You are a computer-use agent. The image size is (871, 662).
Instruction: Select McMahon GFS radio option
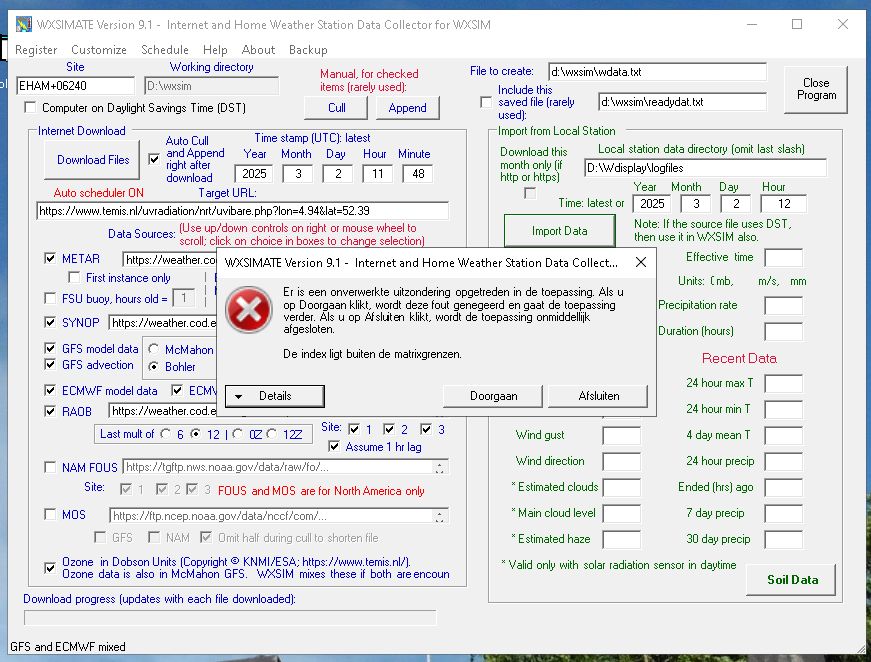(153, 349)
